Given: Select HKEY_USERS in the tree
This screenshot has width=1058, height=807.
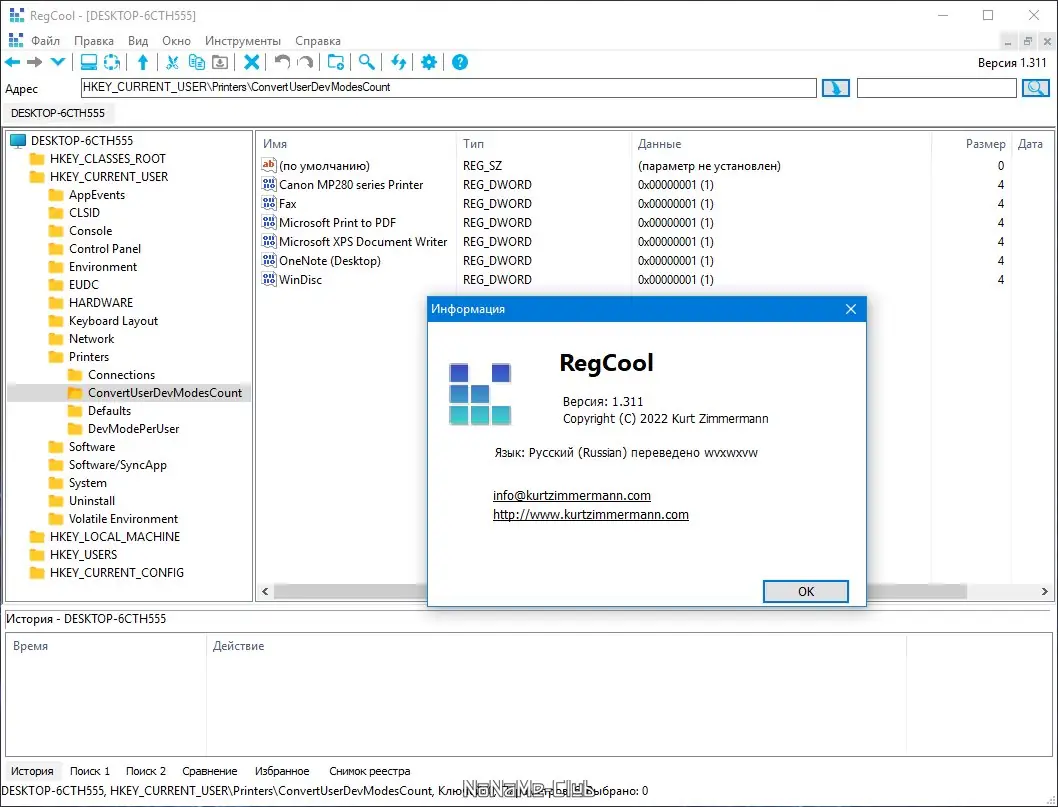Looking at the screenshot, I should coord(83,555).
